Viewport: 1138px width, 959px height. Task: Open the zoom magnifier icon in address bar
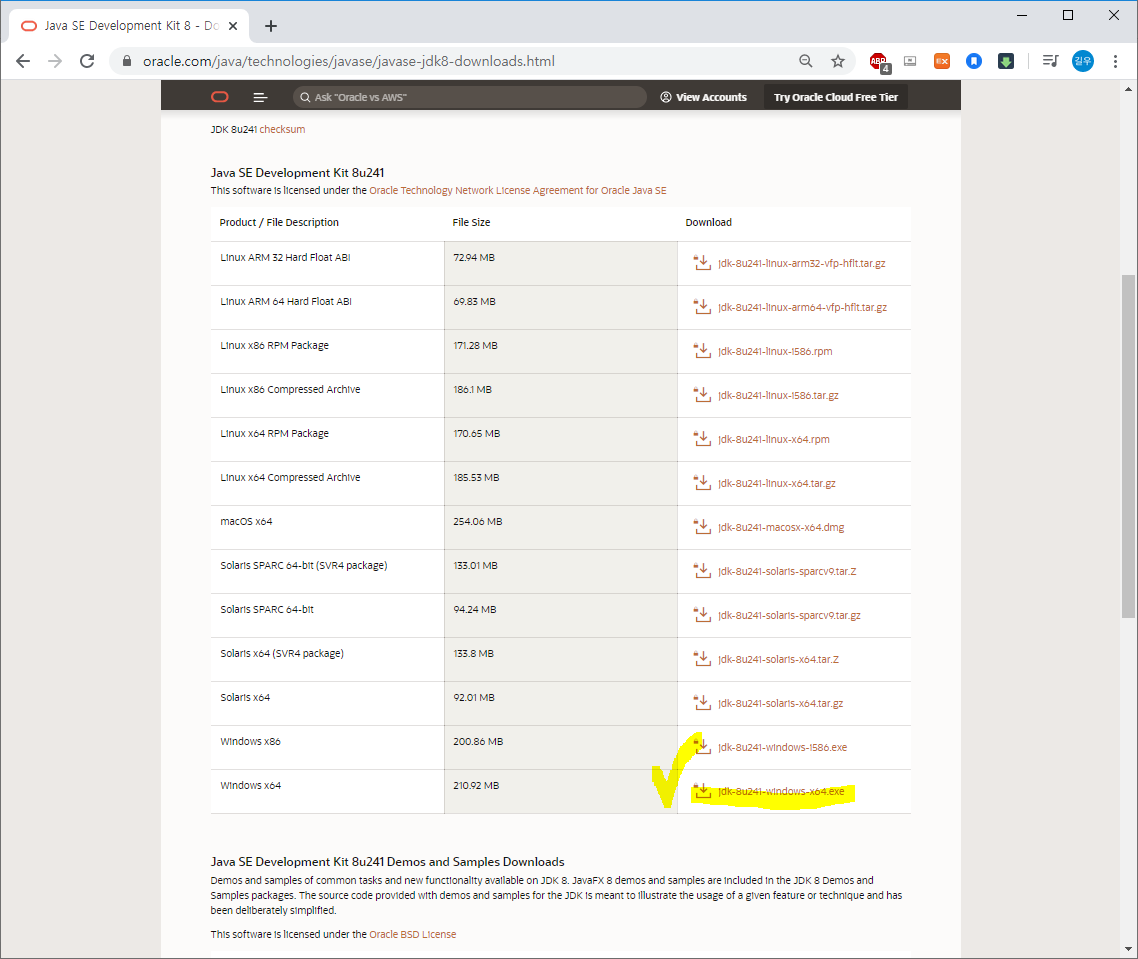pyautogui.click(x=806, y=61)
